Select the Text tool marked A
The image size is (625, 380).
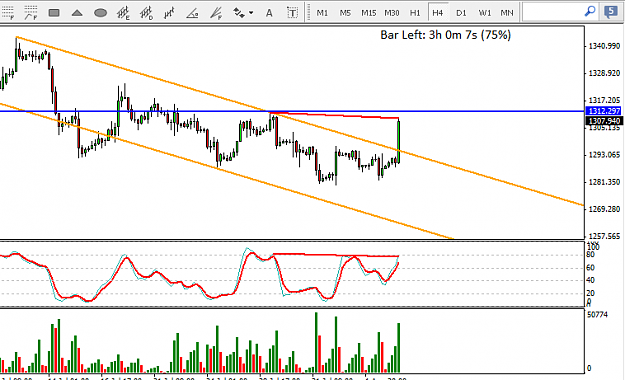tap(269, 13)
